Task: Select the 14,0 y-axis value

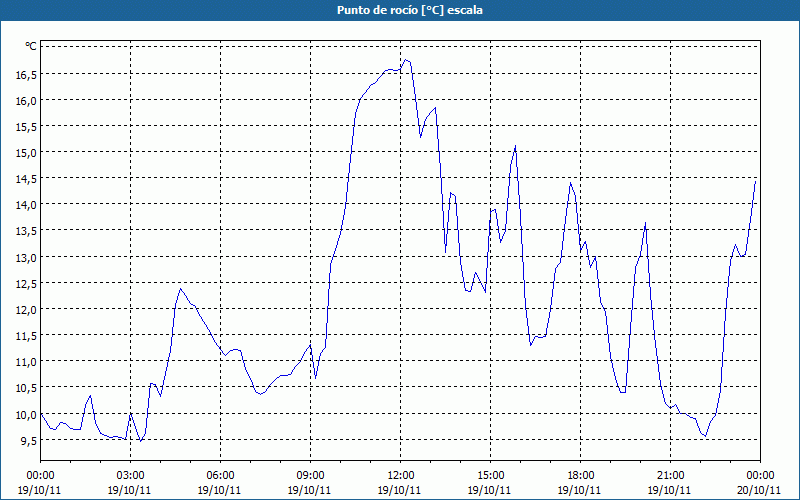Action: click(x=26, y=205)
